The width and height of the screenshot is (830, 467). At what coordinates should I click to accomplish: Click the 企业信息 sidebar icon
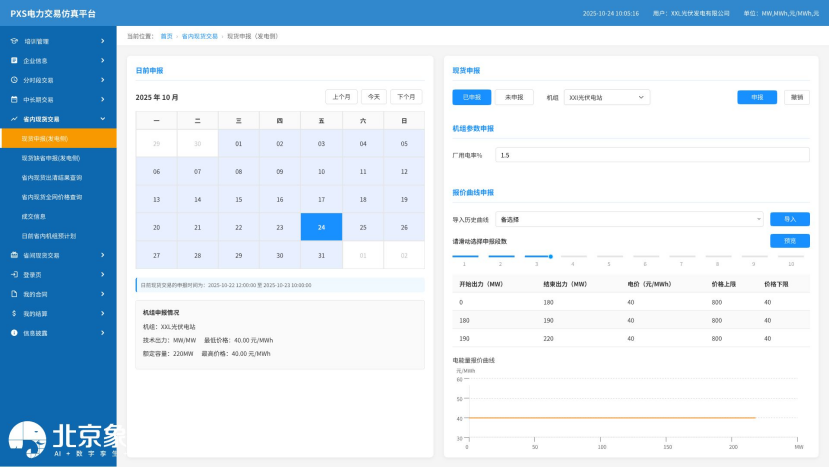14,61
